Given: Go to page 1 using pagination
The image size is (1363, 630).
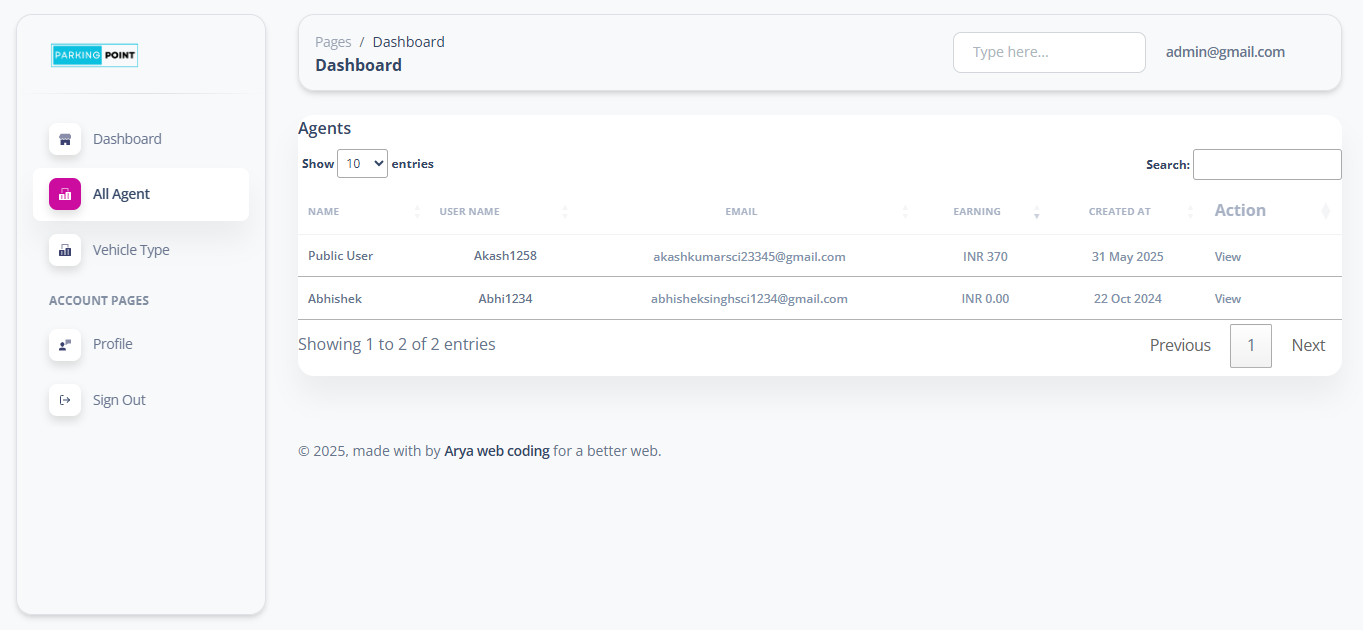Looking at the screenshot, I should (x=1250, y=345).
